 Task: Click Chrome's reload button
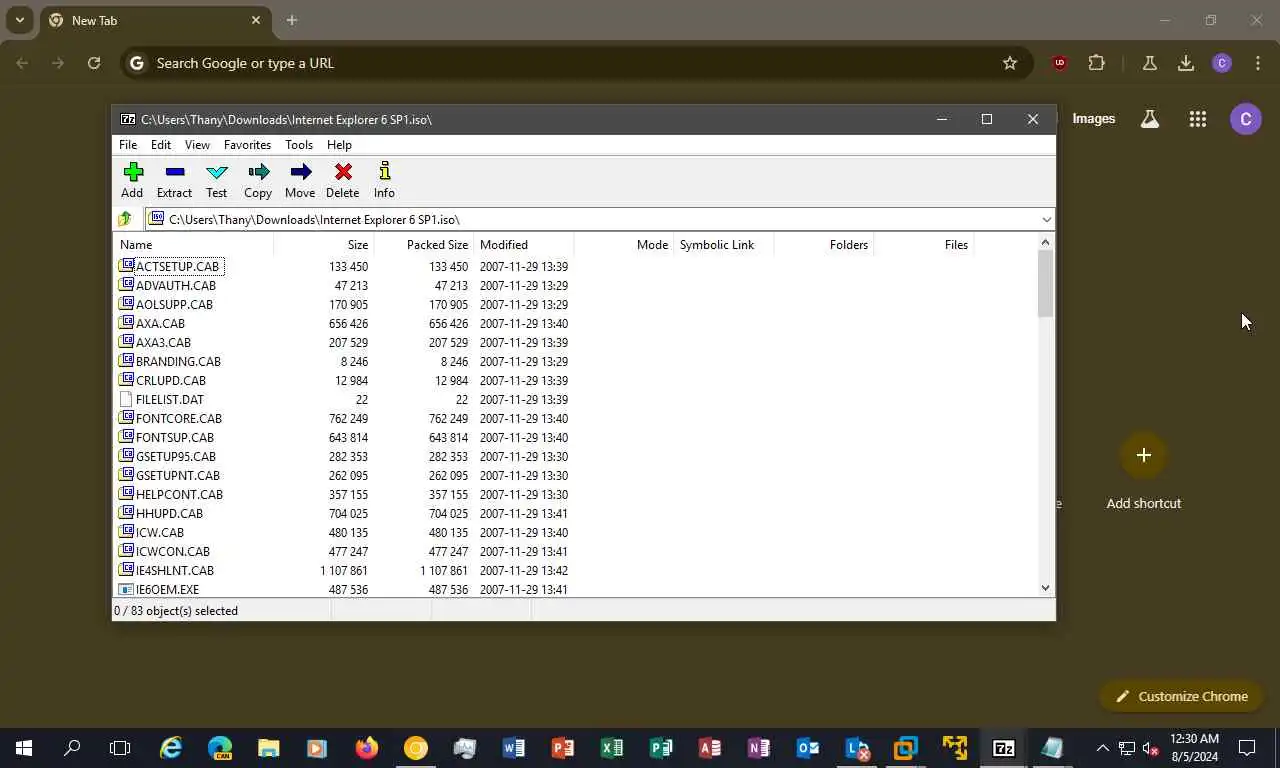point(94,63)
